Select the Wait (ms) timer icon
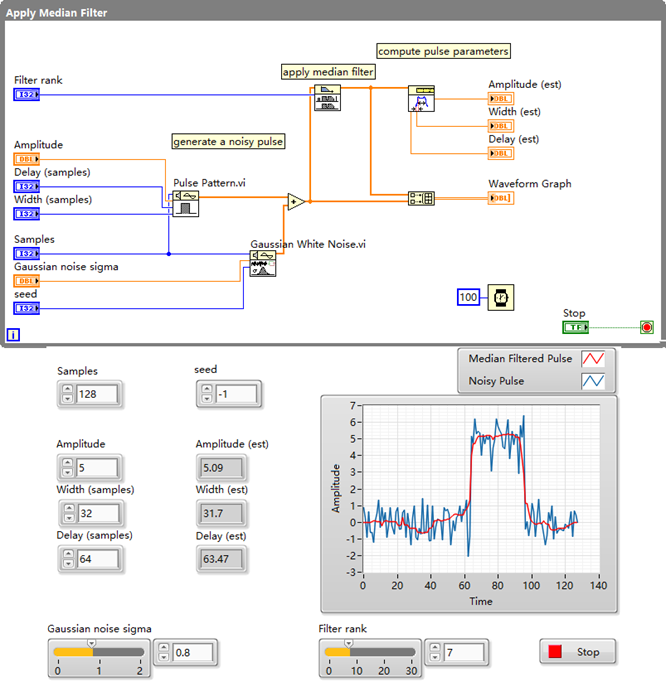666x682 pixels. 501,298
